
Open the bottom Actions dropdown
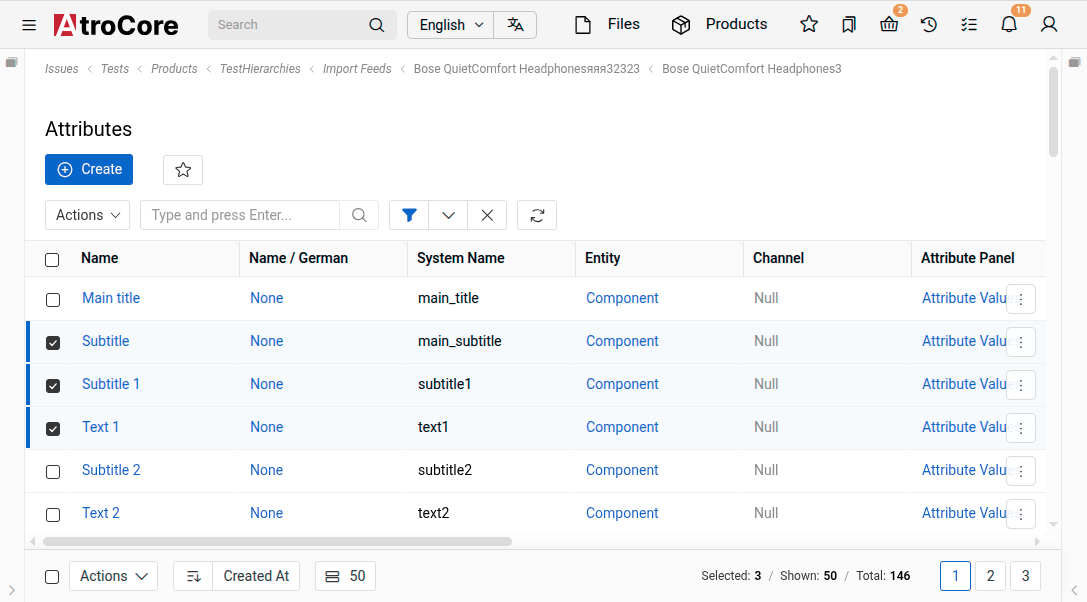(x=114, y=576)
